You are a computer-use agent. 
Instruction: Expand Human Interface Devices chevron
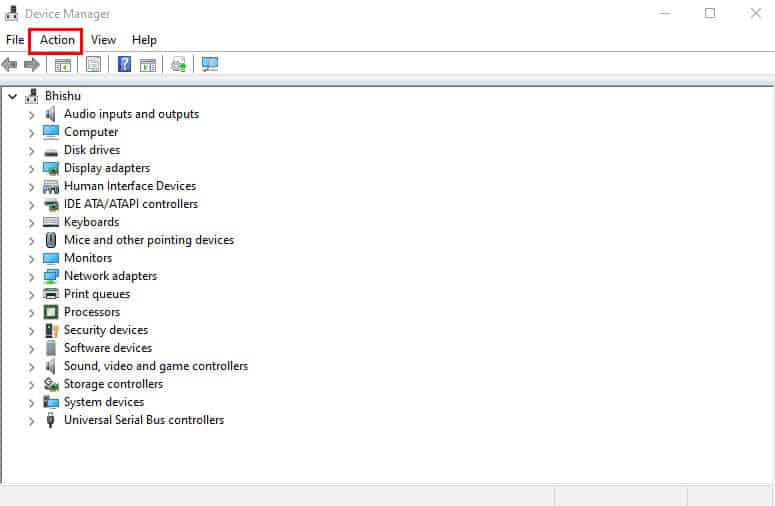(x=31, y=187)
